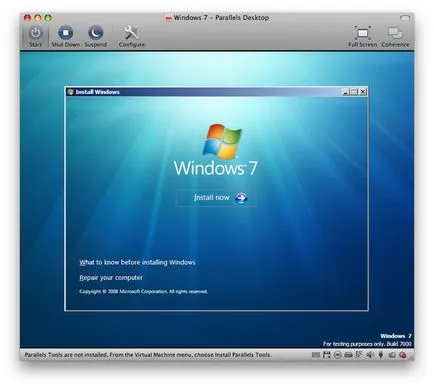
Task: Open the Configure tools icon
Action: (131, 33)
